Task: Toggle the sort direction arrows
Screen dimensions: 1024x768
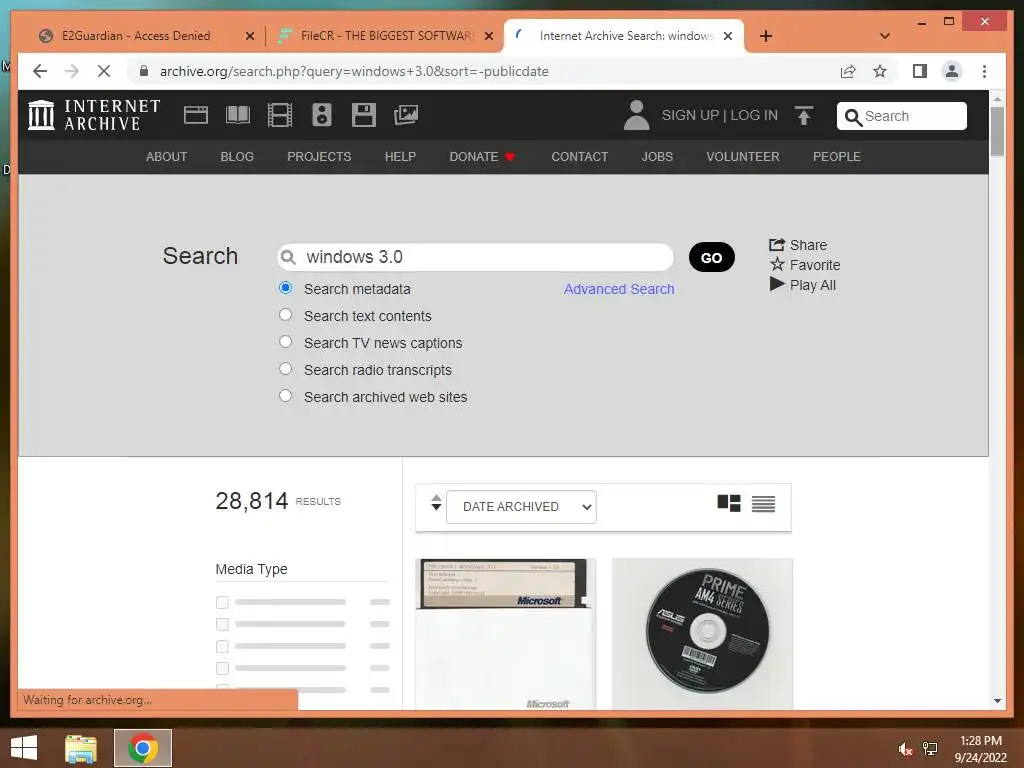Action: 436,503
